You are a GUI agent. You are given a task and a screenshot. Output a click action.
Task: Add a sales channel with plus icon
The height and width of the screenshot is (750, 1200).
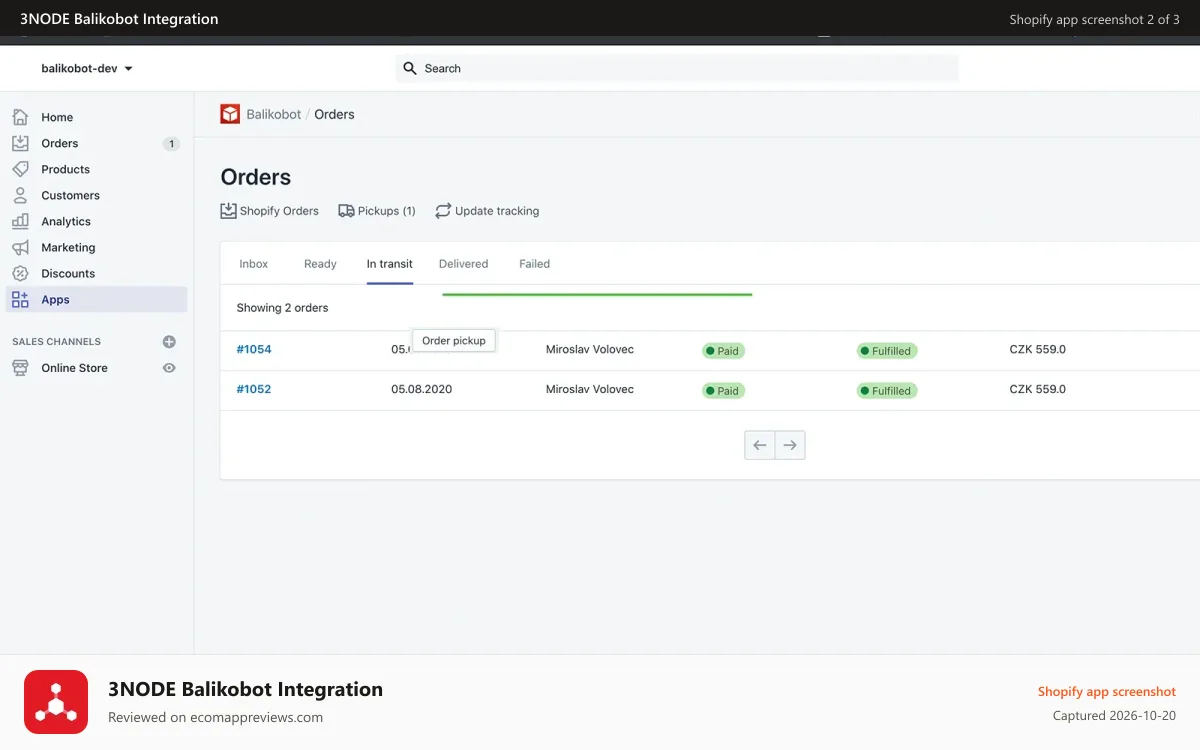pyautogui.click(x=169, y=342)
